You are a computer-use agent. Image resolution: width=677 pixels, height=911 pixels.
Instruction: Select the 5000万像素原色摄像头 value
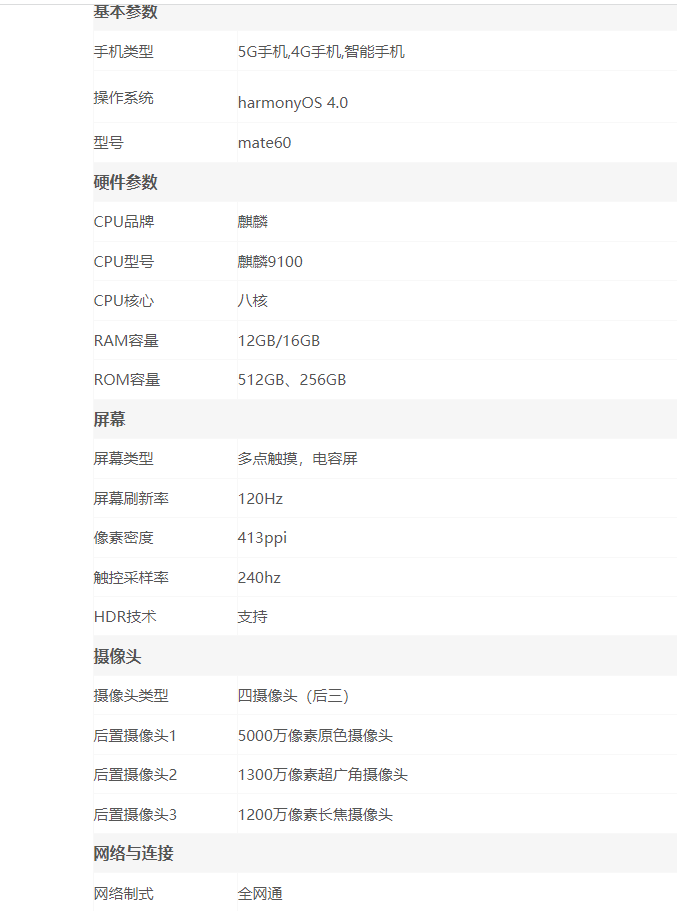click(x=316, y=736)
